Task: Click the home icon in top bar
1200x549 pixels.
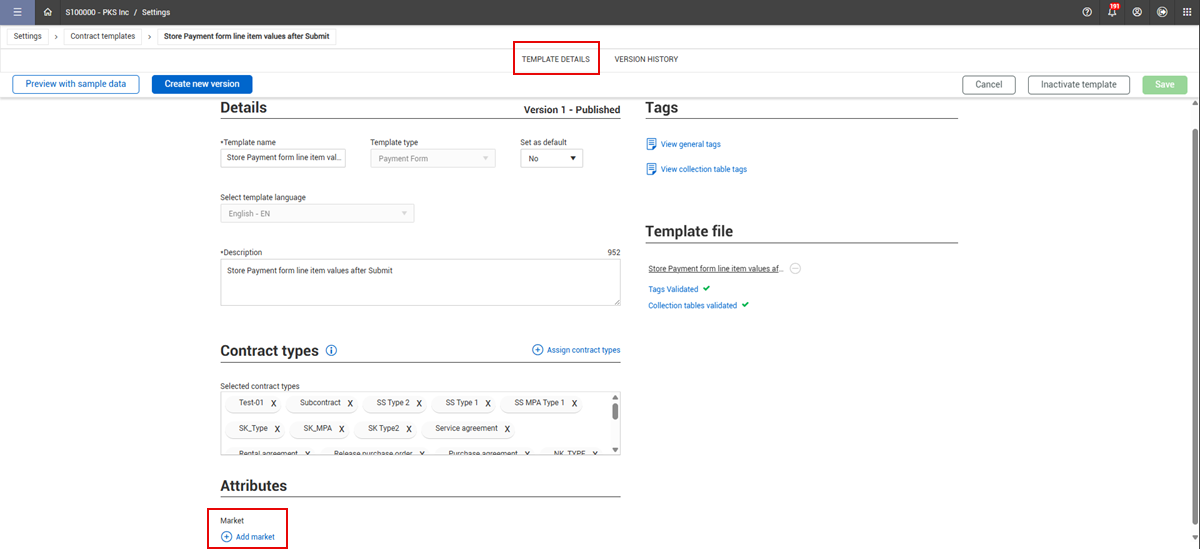Action: click(47, 12)
